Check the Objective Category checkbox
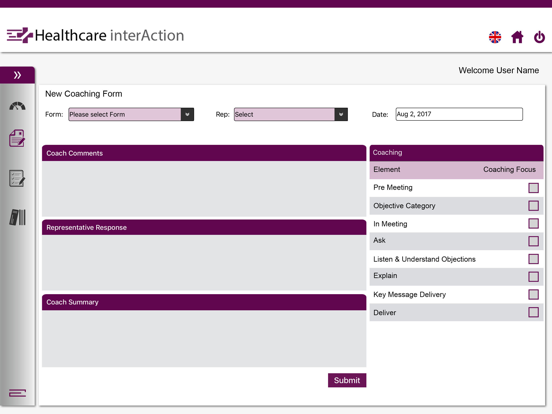Image resolution: width=552 pixels, height=414 pixels. coord(533,206)
